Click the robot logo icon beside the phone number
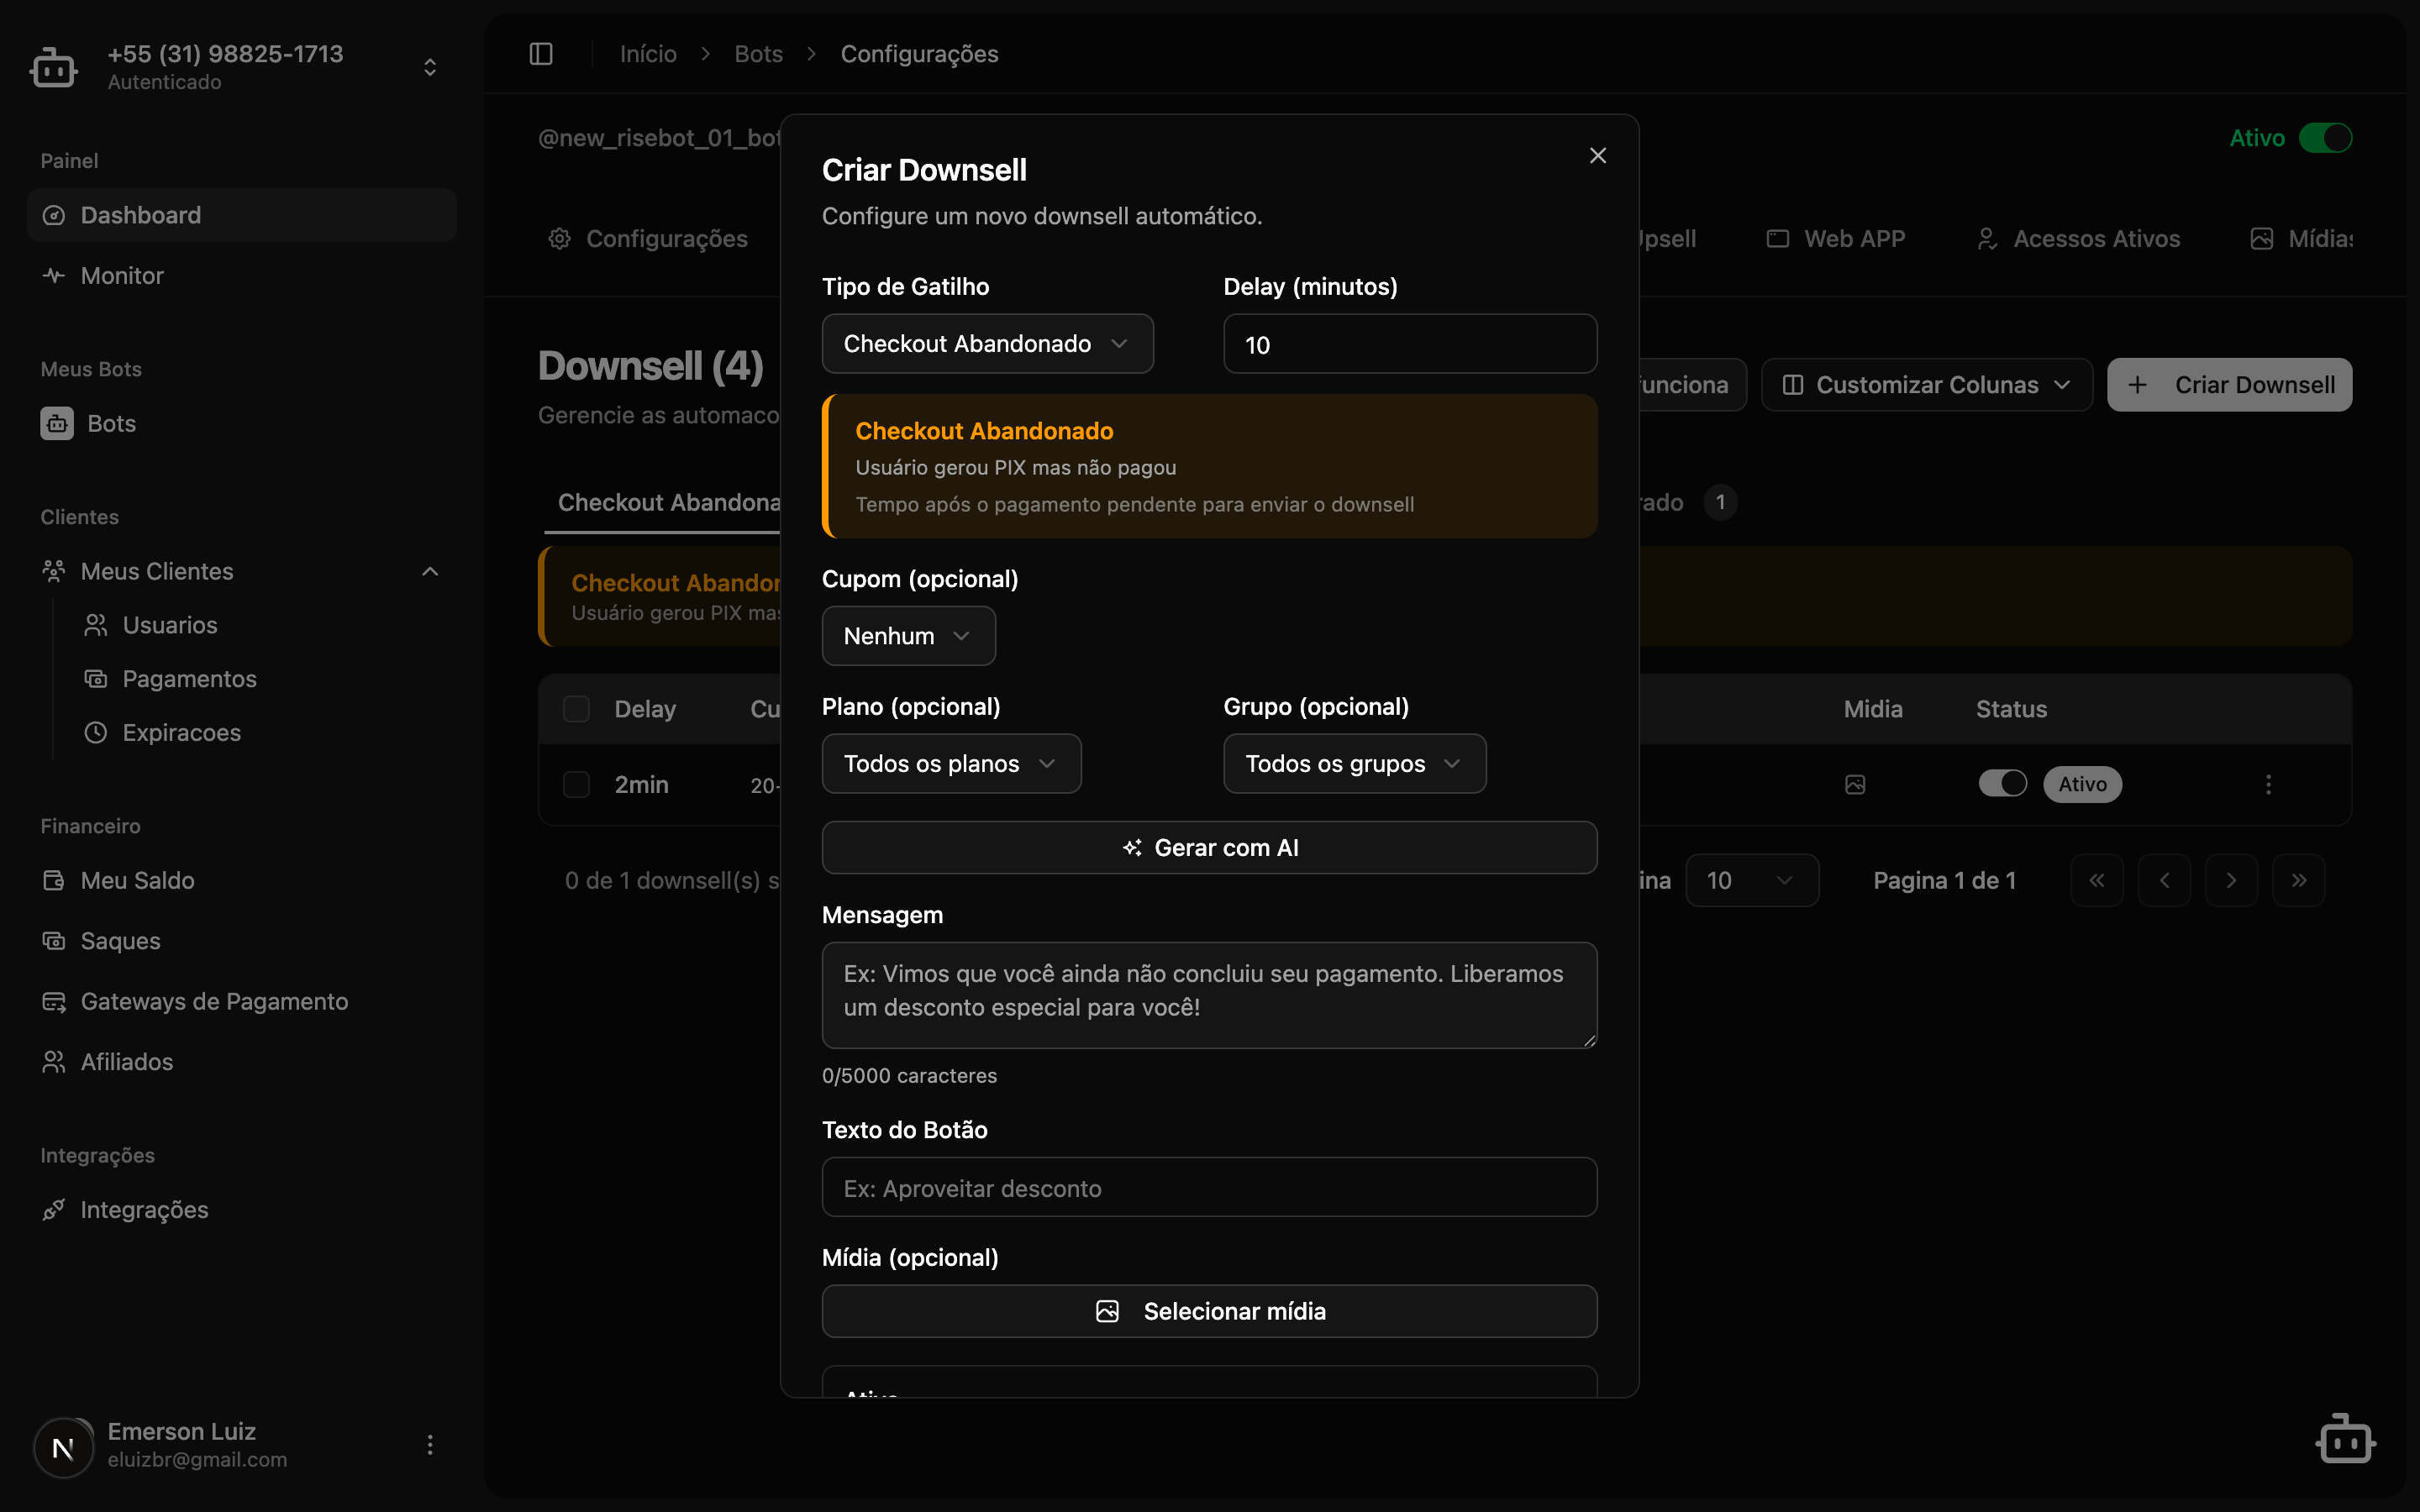Screen dimensions: 2420x1512 coord(54,67)
